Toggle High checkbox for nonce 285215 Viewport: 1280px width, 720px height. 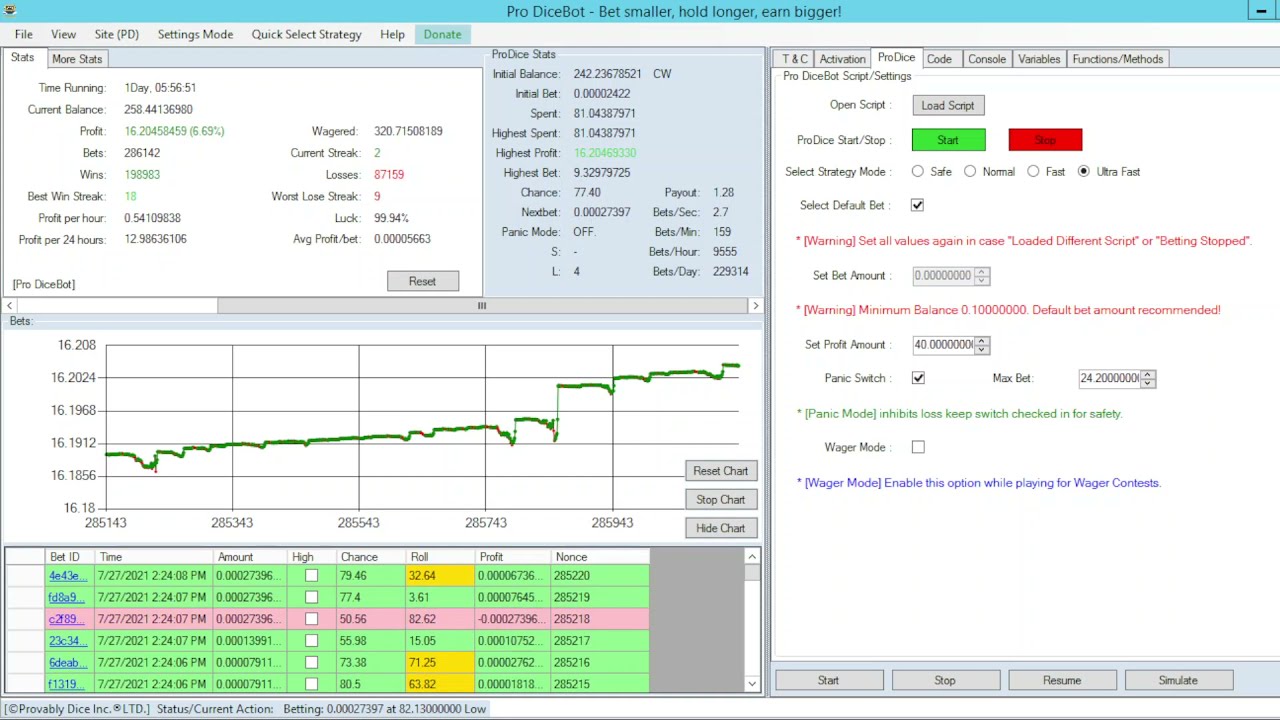point(311,685)
